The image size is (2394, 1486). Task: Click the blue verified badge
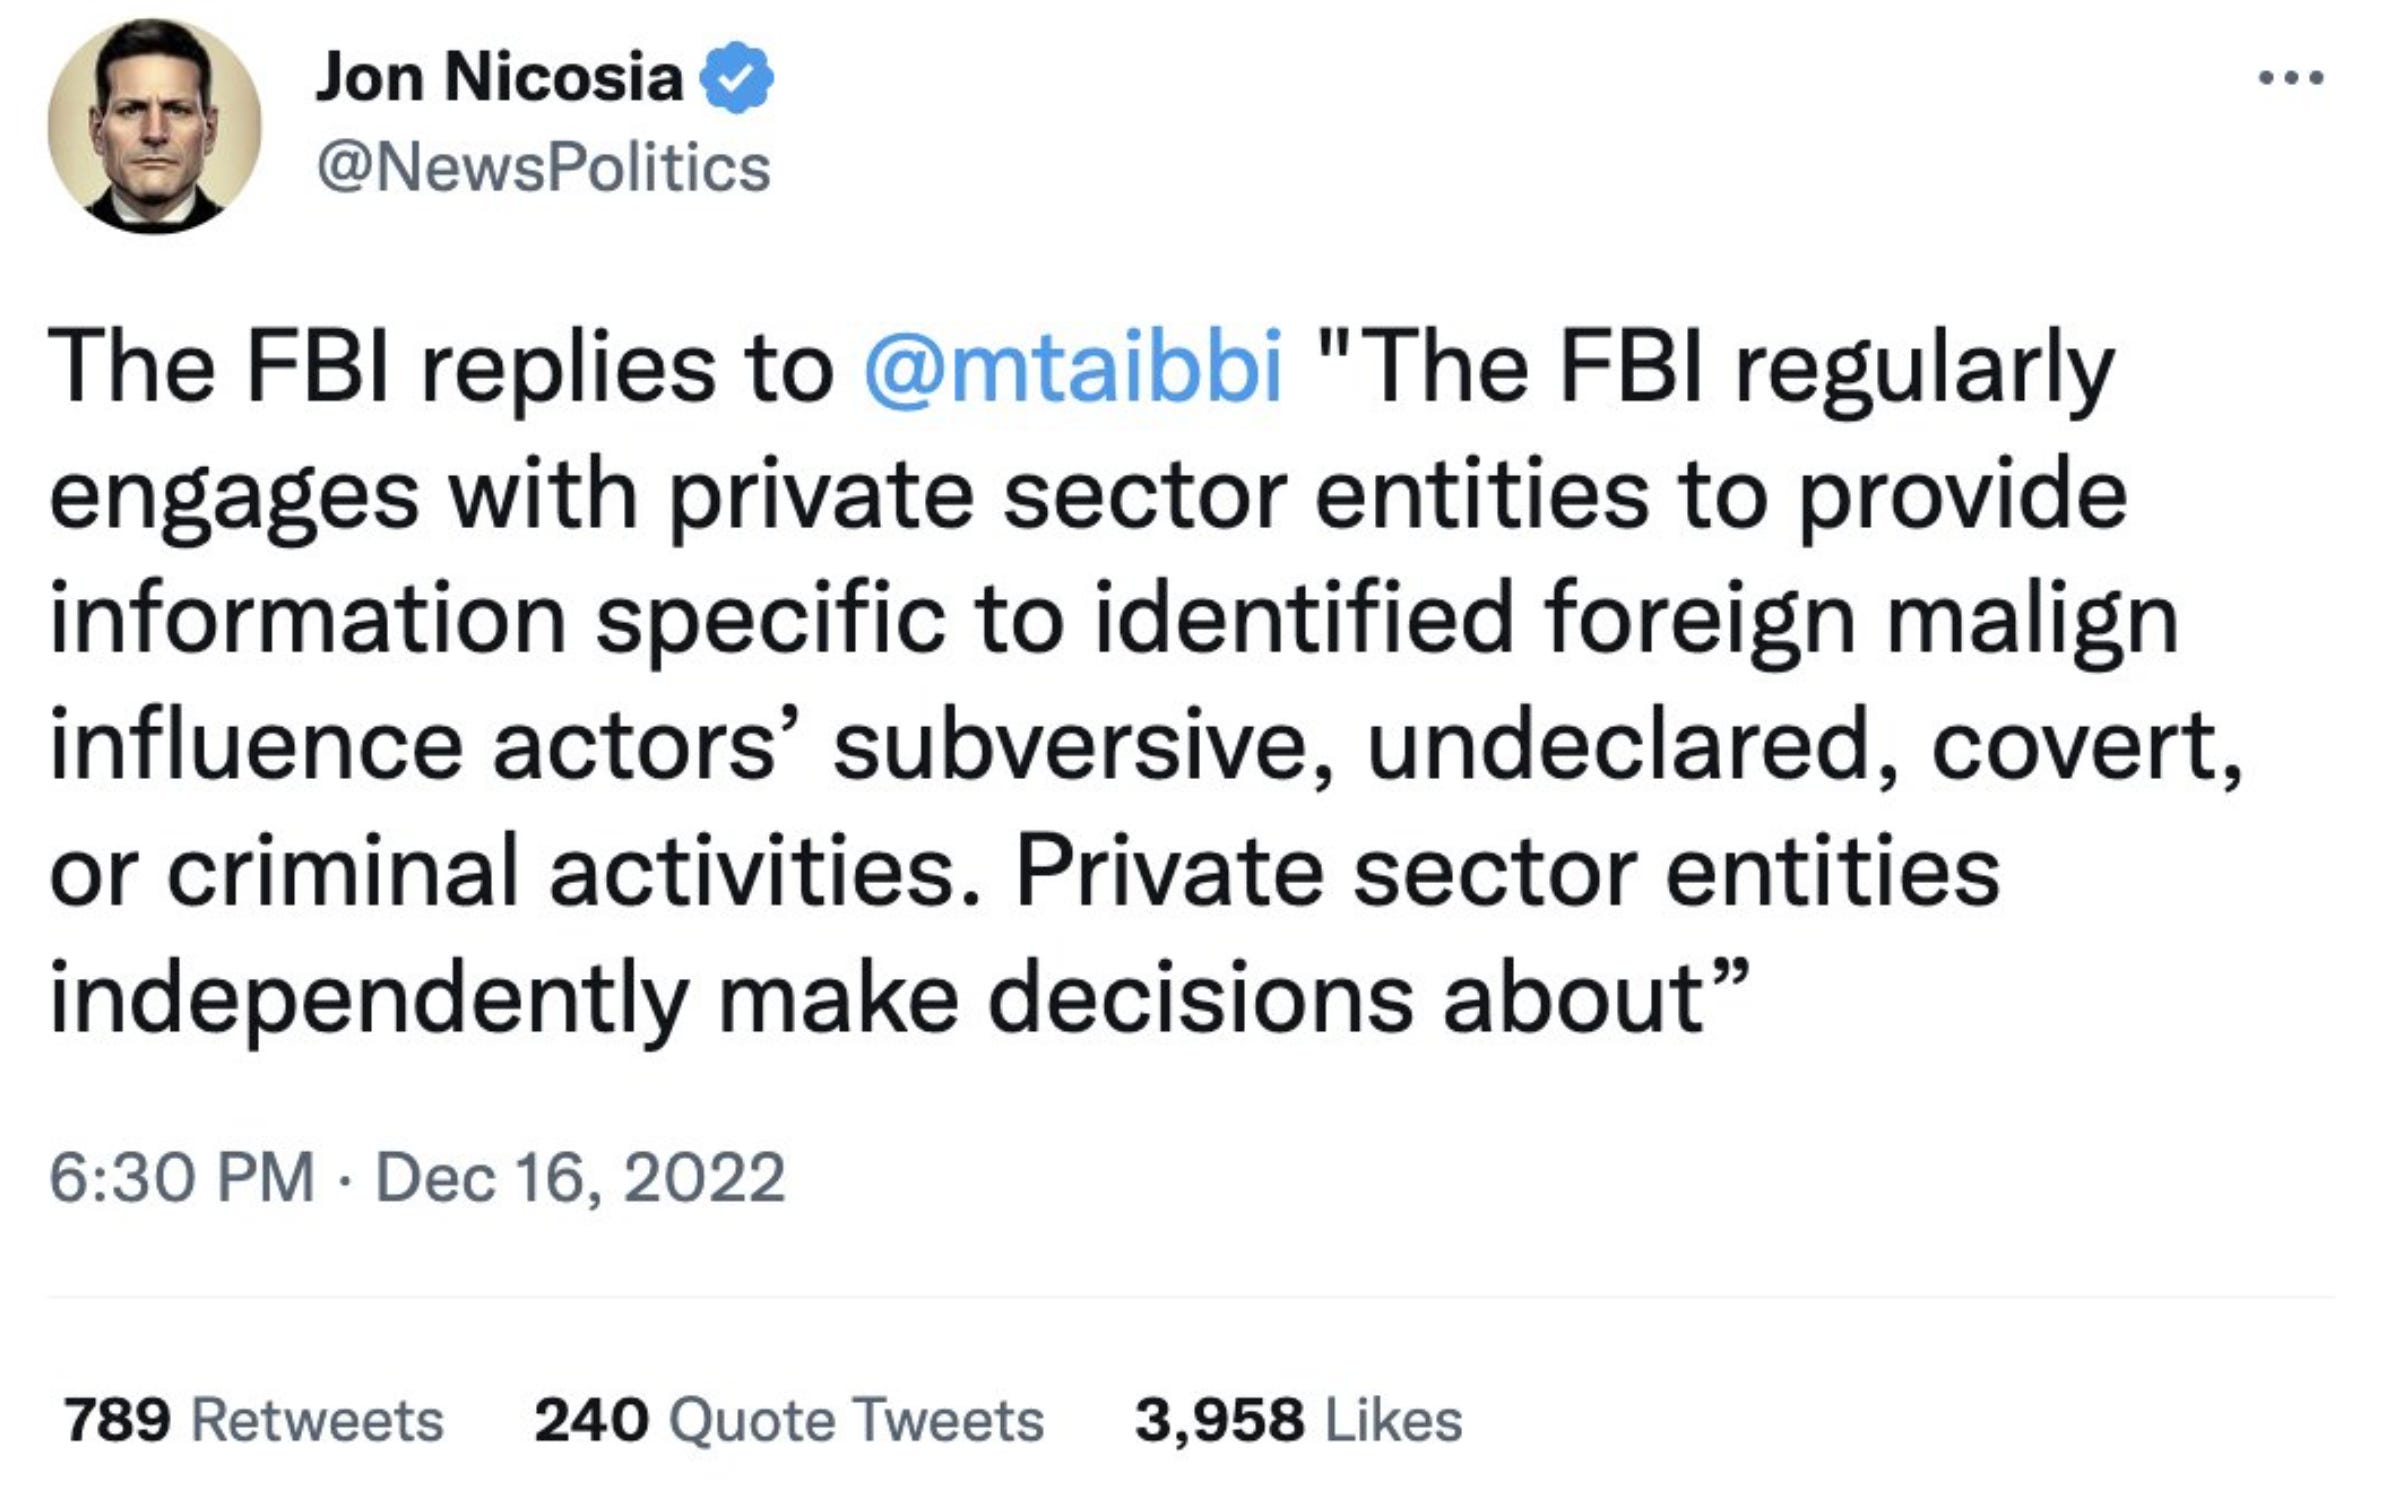click(736, 78)
